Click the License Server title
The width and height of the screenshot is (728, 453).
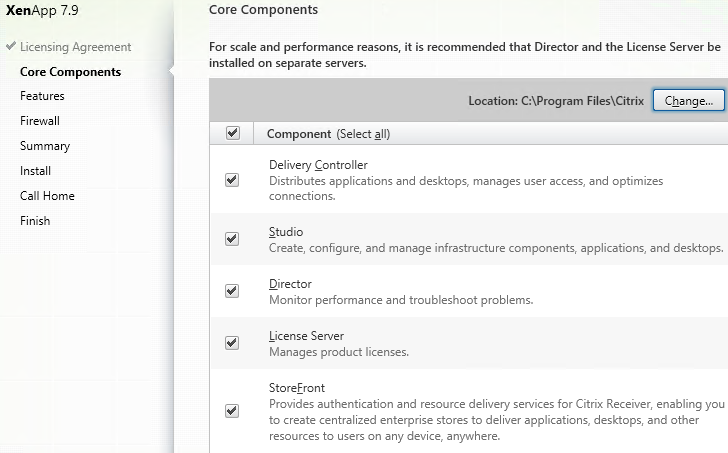pyautogui.click(x=306, y=336)
